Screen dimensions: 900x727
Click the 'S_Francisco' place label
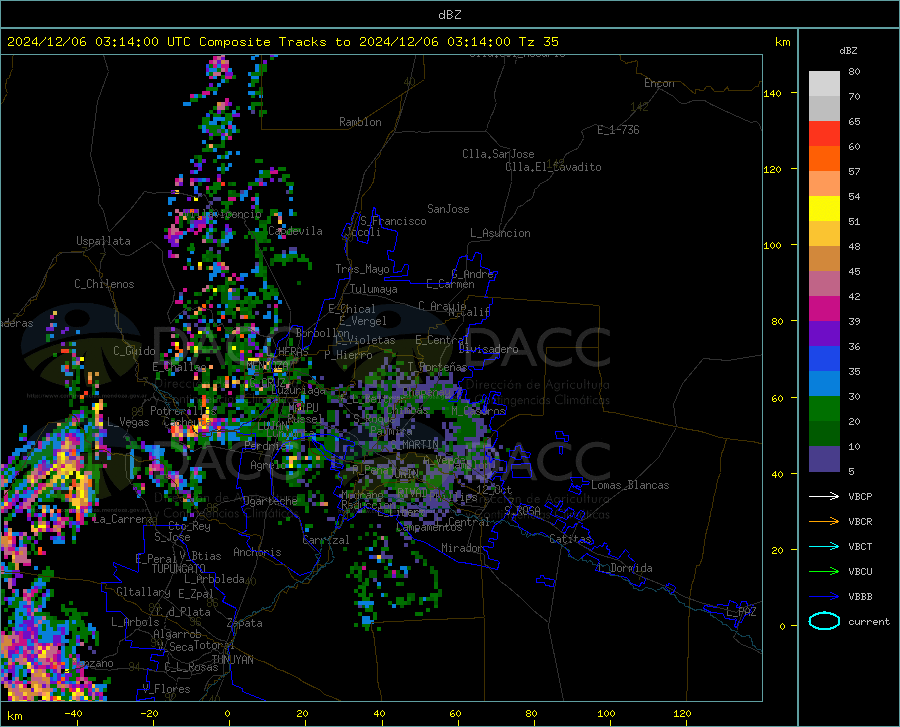pos(393,221)
